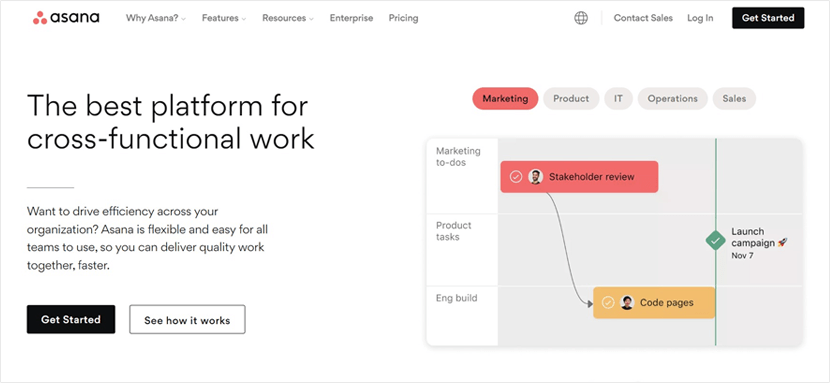Open the Stakeholder review task card
This screenshot has height=383, width=830.
pos(579,177)
